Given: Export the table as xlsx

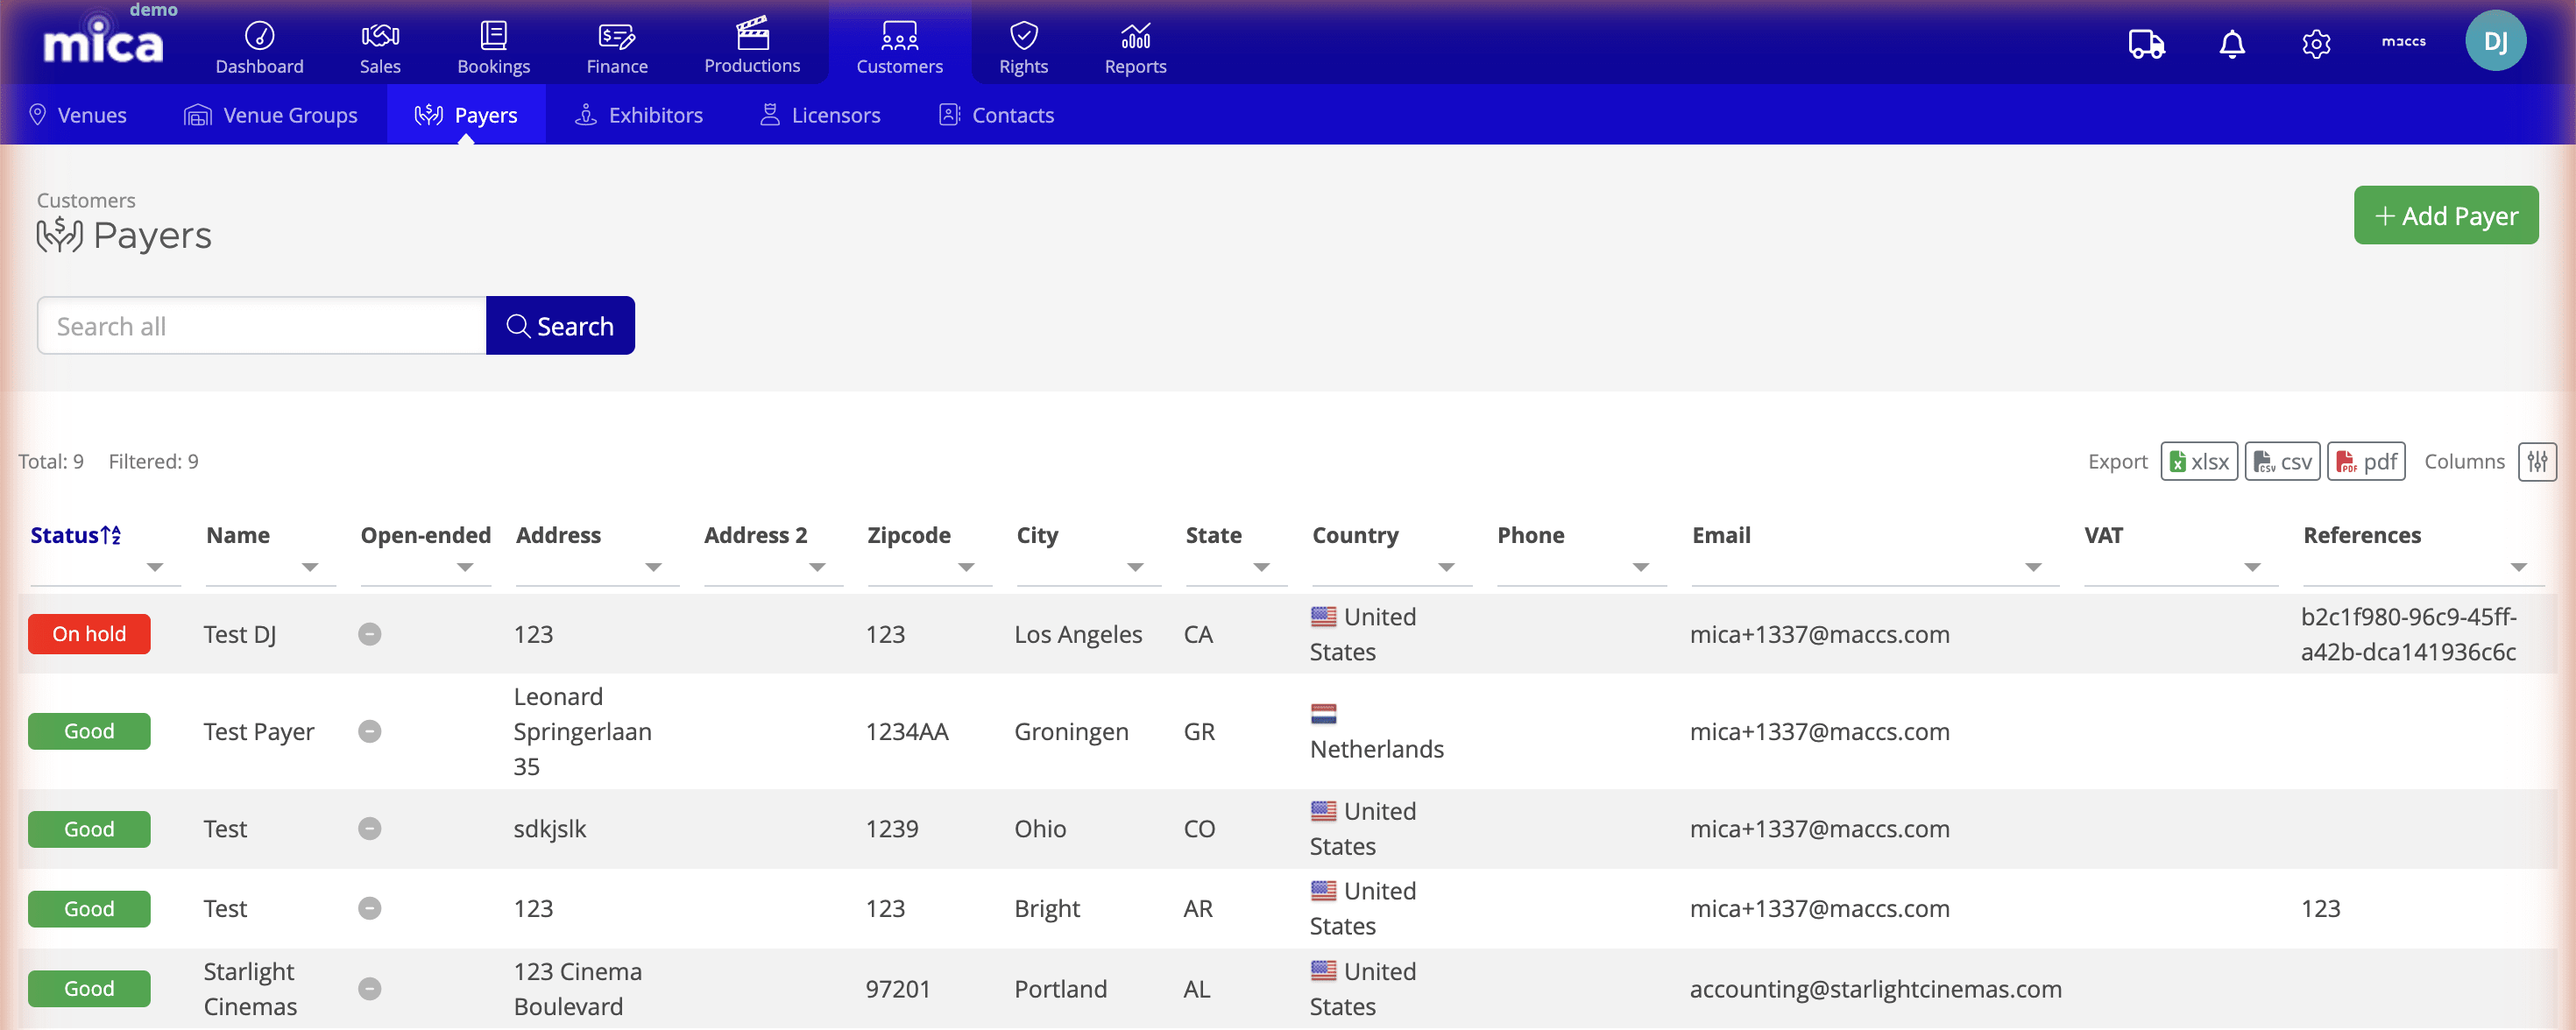Looking at the screenshot, I should [2199, 461].
